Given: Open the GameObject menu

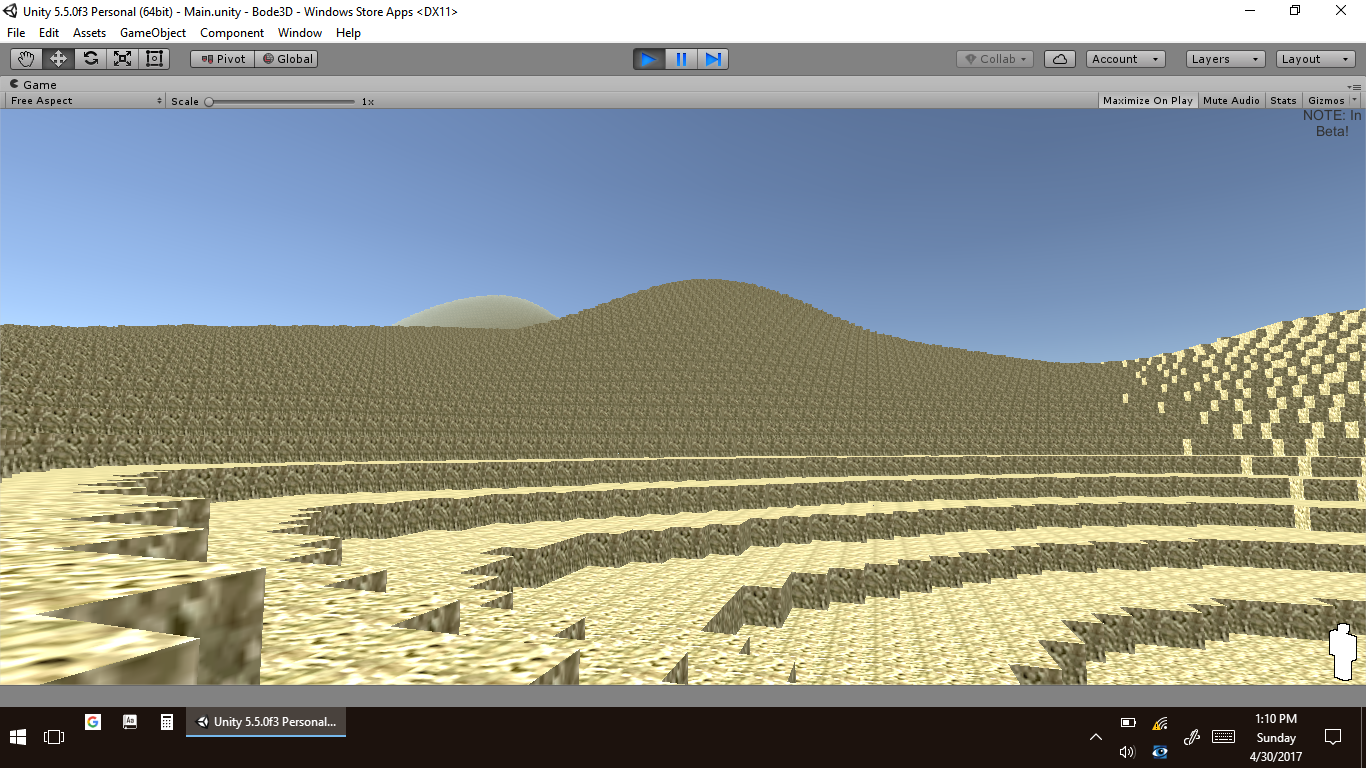Looking at the screenshot, I should (153, 33).
